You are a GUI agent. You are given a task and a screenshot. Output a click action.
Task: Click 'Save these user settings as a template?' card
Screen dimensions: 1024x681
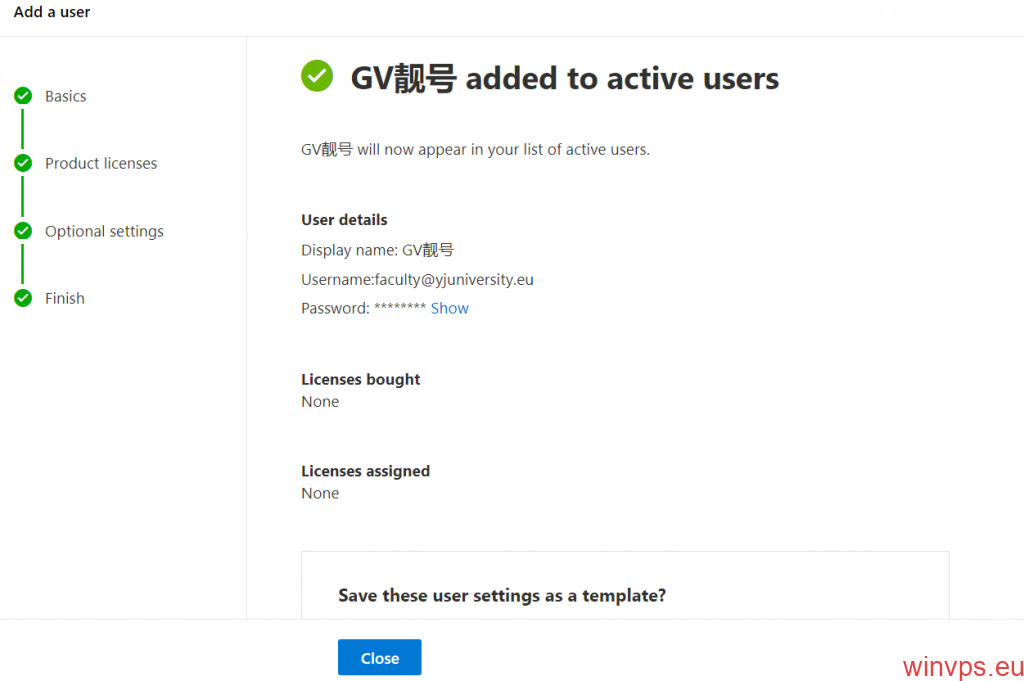(x=502, y=595)
